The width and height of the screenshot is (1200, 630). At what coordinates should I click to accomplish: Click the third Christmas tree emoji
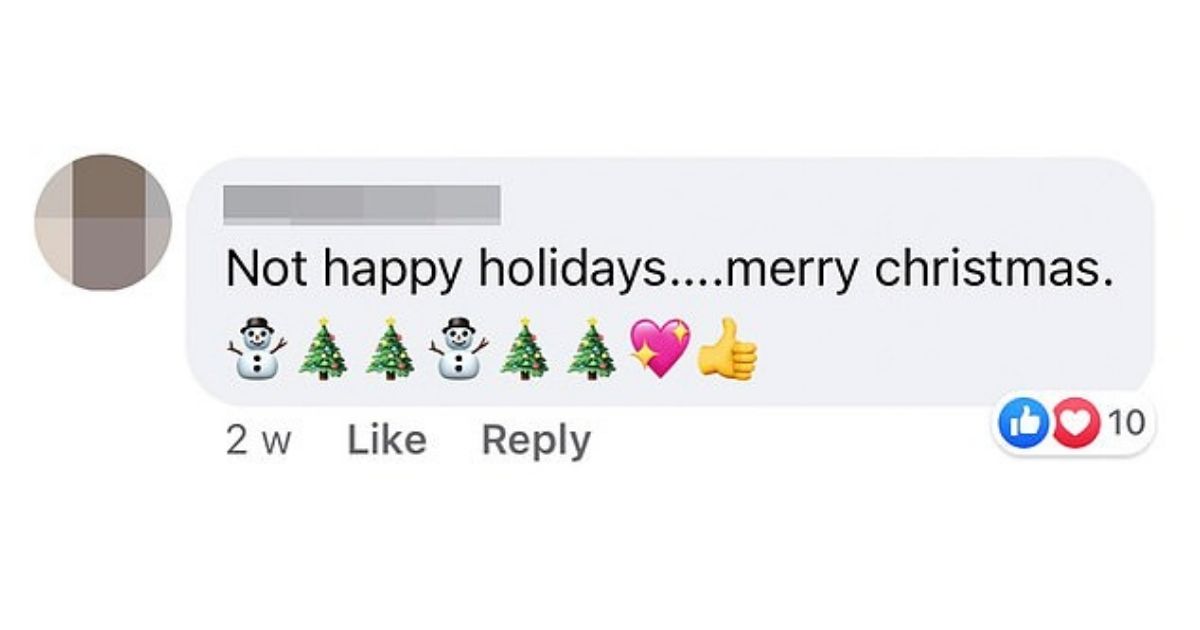(524, 349)
